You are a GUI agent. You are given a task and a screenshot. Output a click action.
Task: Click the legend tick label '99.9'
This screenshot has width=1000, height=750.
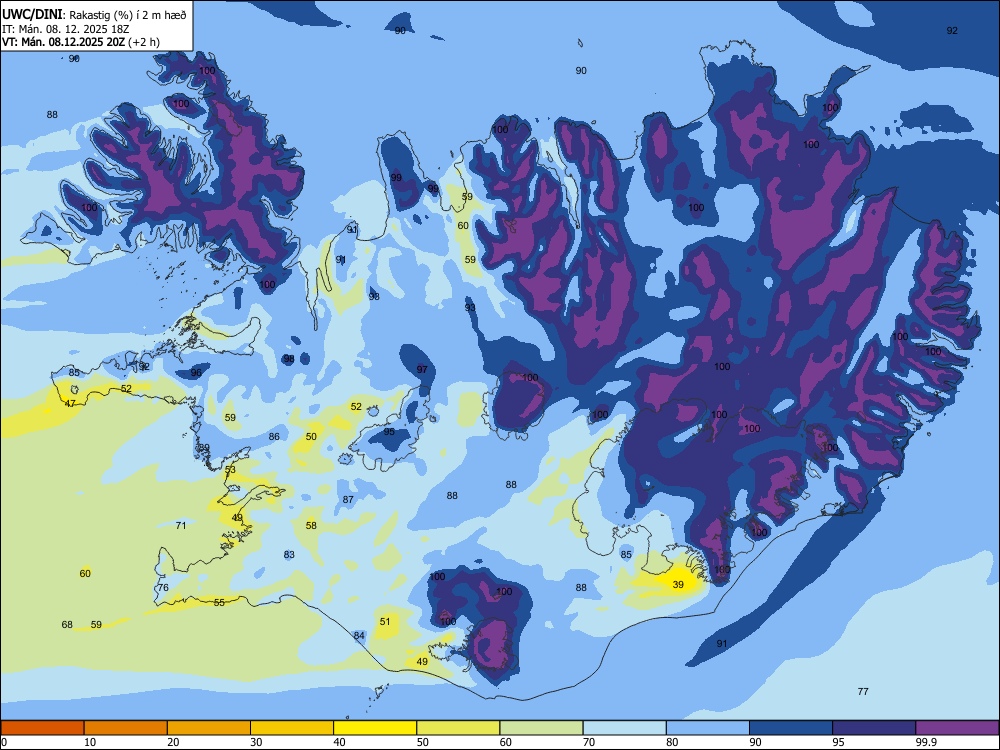point(926,742)
